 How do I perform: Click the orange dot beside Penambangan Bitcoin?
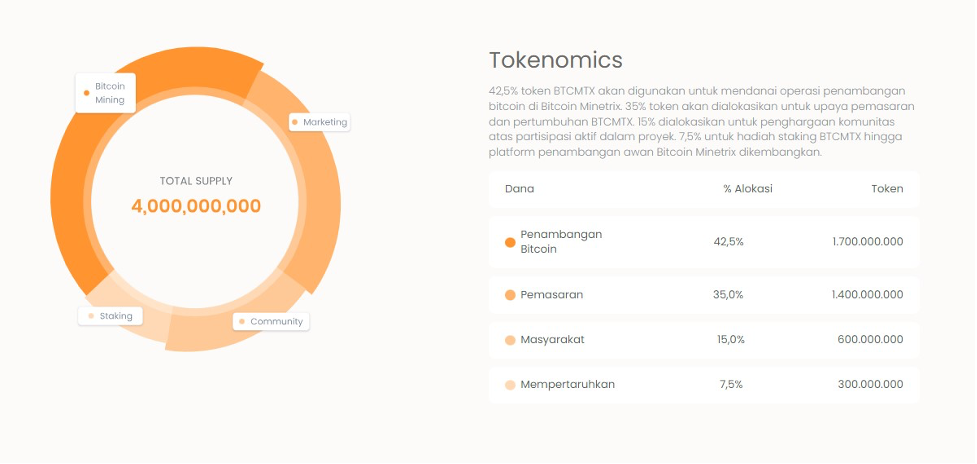point(510,242)
